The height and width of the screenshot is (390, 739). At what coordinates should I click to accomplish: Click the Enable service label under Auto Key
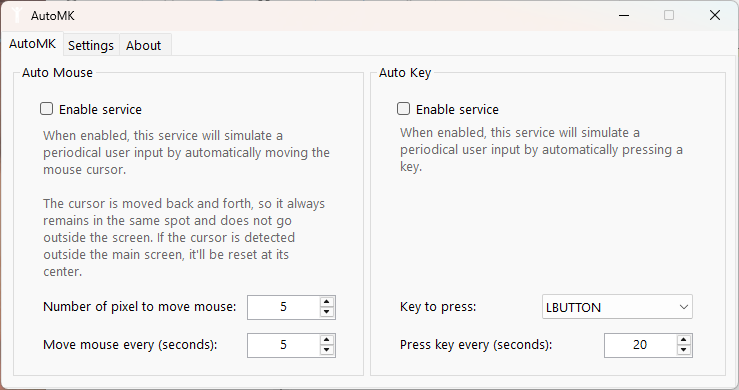457,109
